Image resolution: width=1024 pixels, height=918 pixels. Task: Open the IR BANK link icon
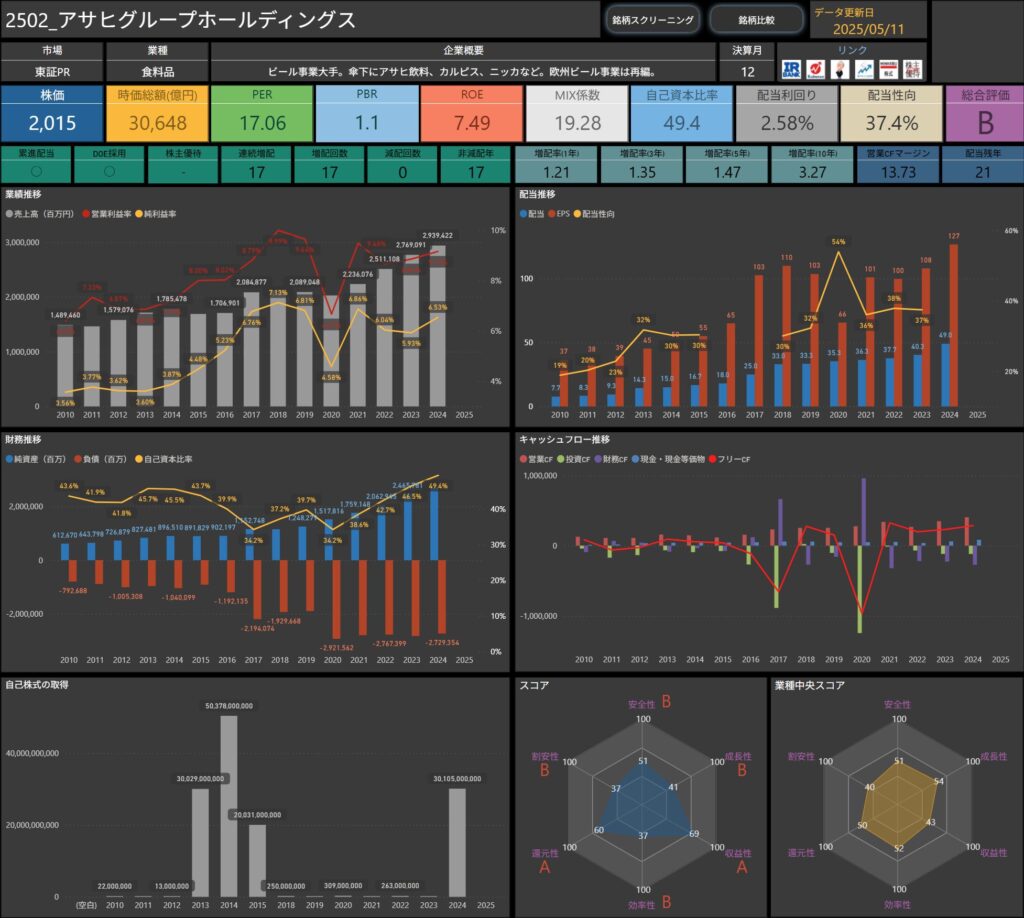[792, 69]
